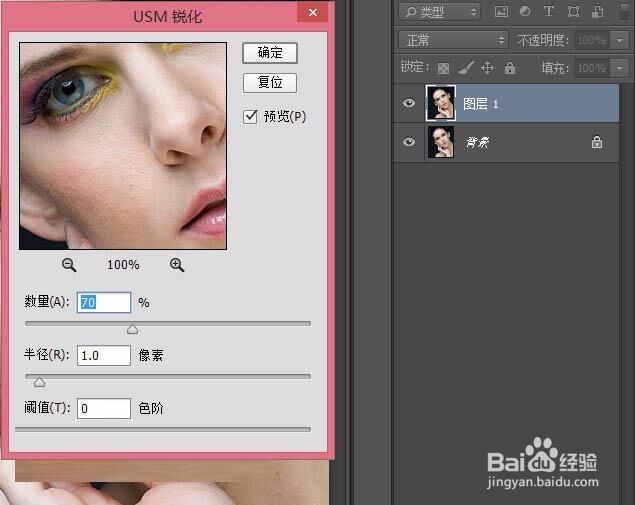The height and width of the screenshot is (505, 635).
Task: Open the 正常 blend mode dropdown
Action: (x=453, y=40)
